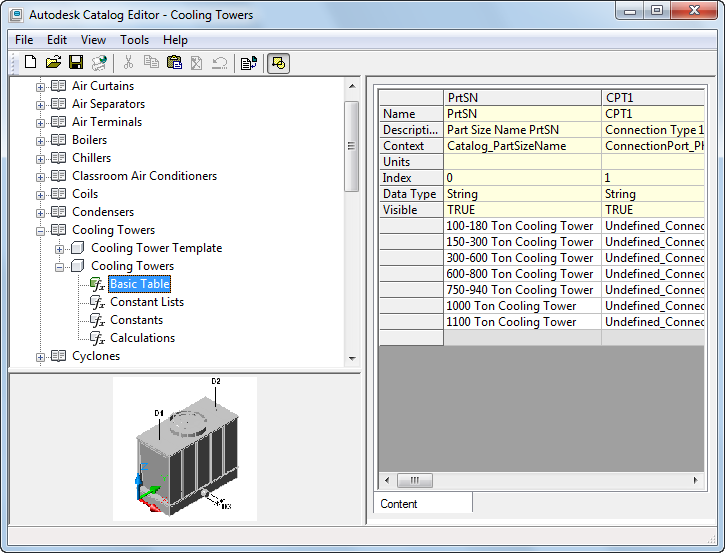
Task: Open the View menu
Action: click(93, 40)
